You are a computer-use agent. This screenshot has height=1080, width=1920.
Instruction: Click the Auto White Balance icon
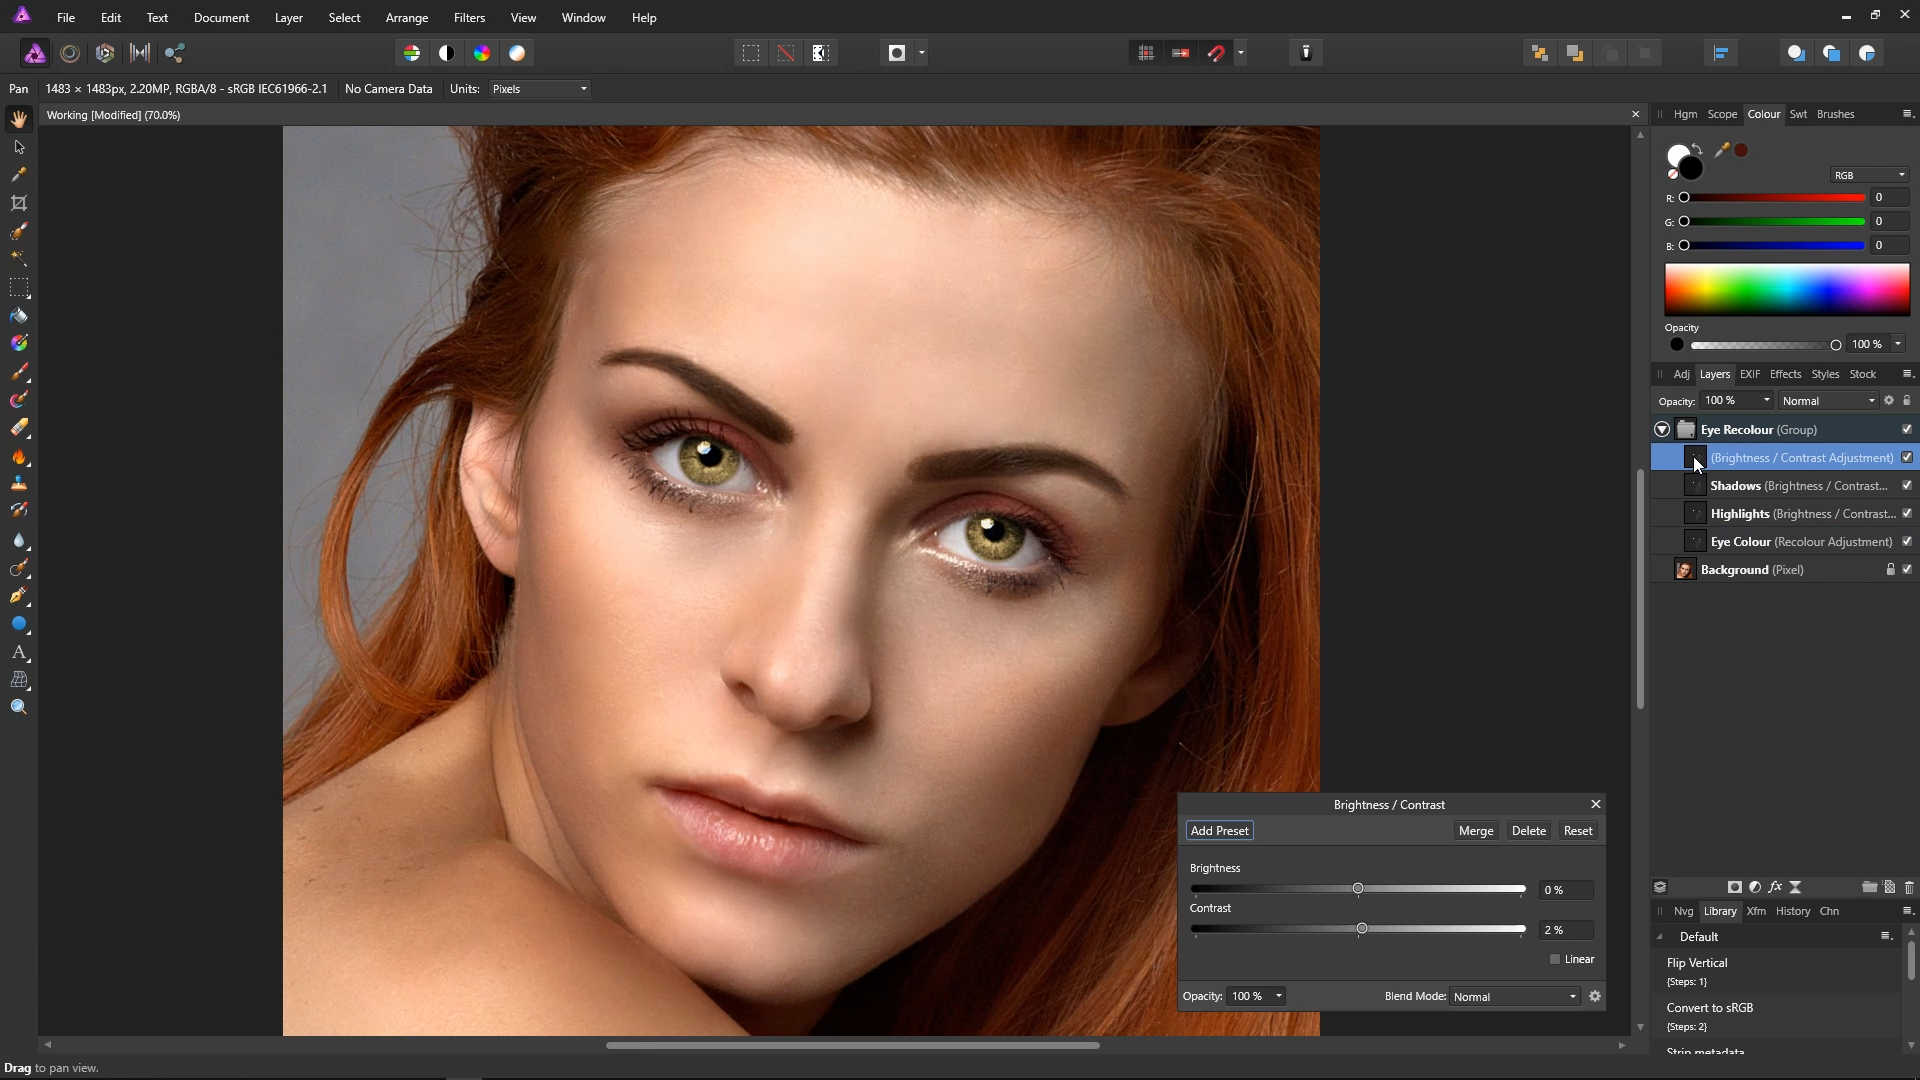517,53
